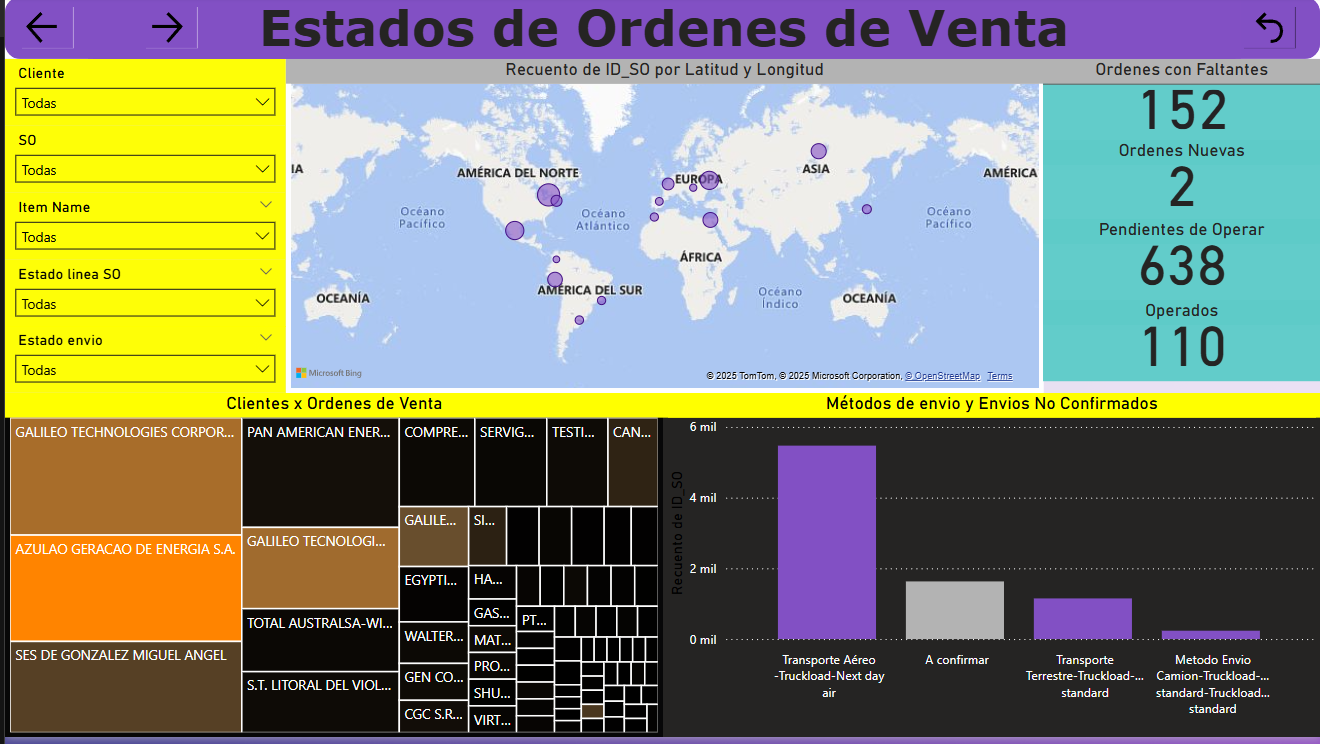1320x744 pixels.
Task: Collapse the Estado envio header chevron
Action: pyautogui.click(x=266, y=337)
